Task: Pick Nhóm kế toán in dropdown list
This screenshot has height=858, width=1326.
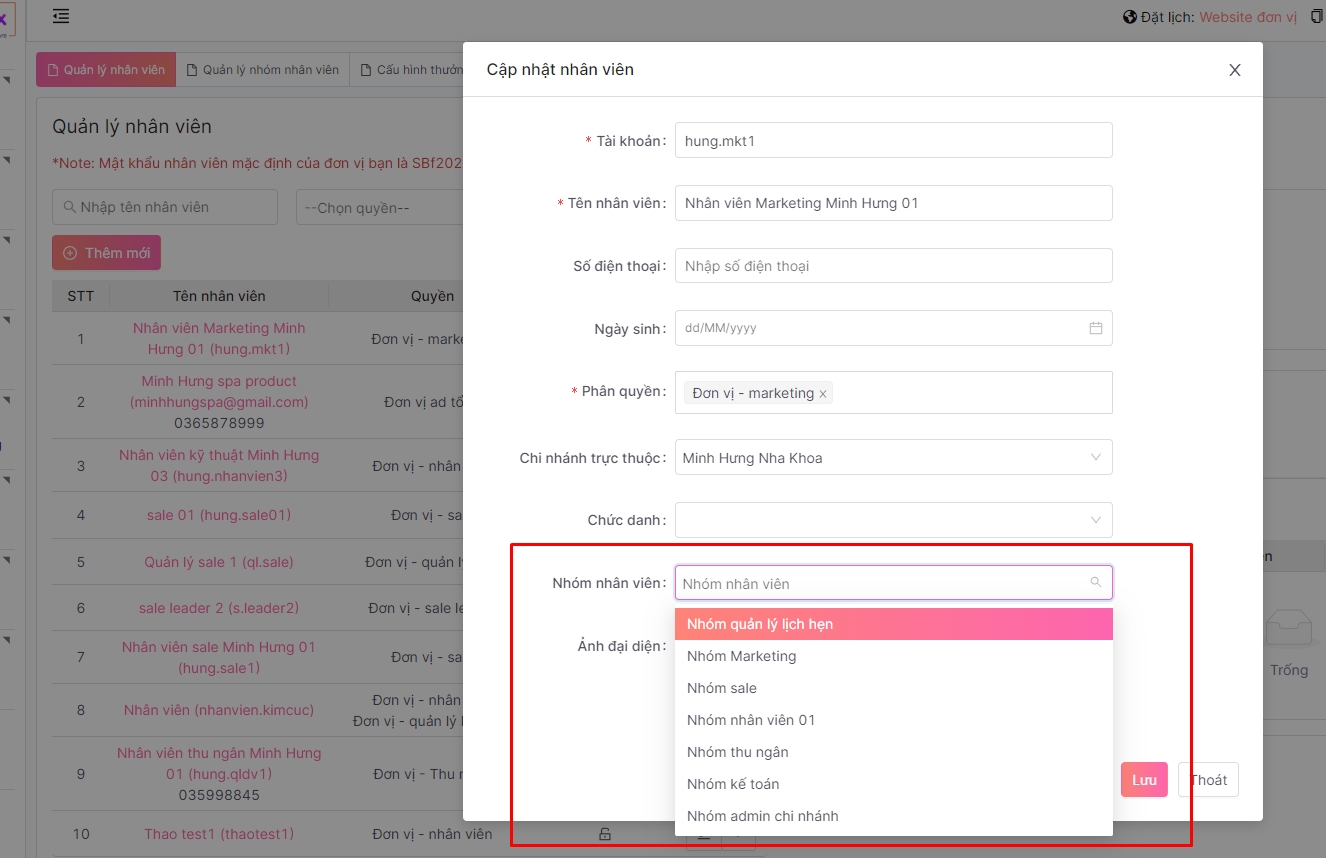Action: 733,784
